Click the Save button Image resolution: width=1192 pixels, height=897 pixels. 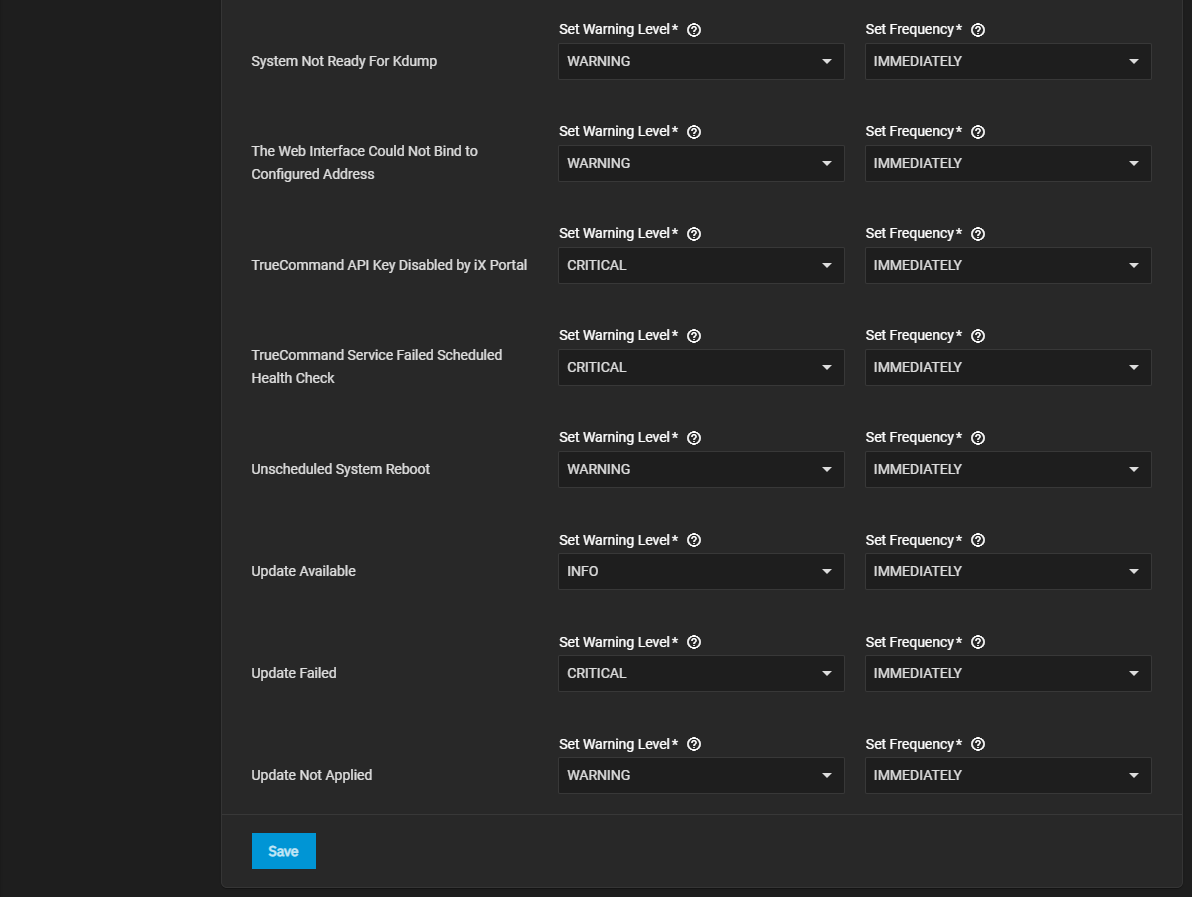[x=283, y=851]
